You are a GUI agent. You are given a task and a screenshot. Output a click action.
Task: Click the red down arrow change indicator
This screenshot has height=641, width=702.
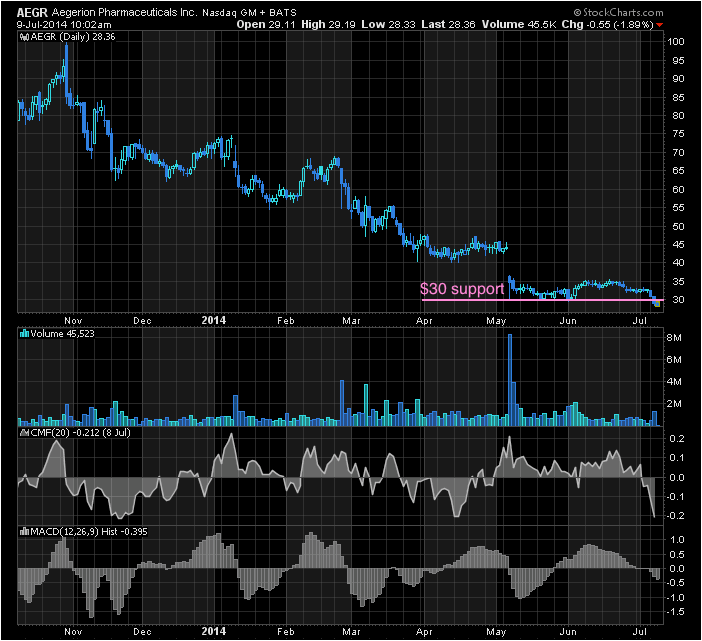click(659, 25)
